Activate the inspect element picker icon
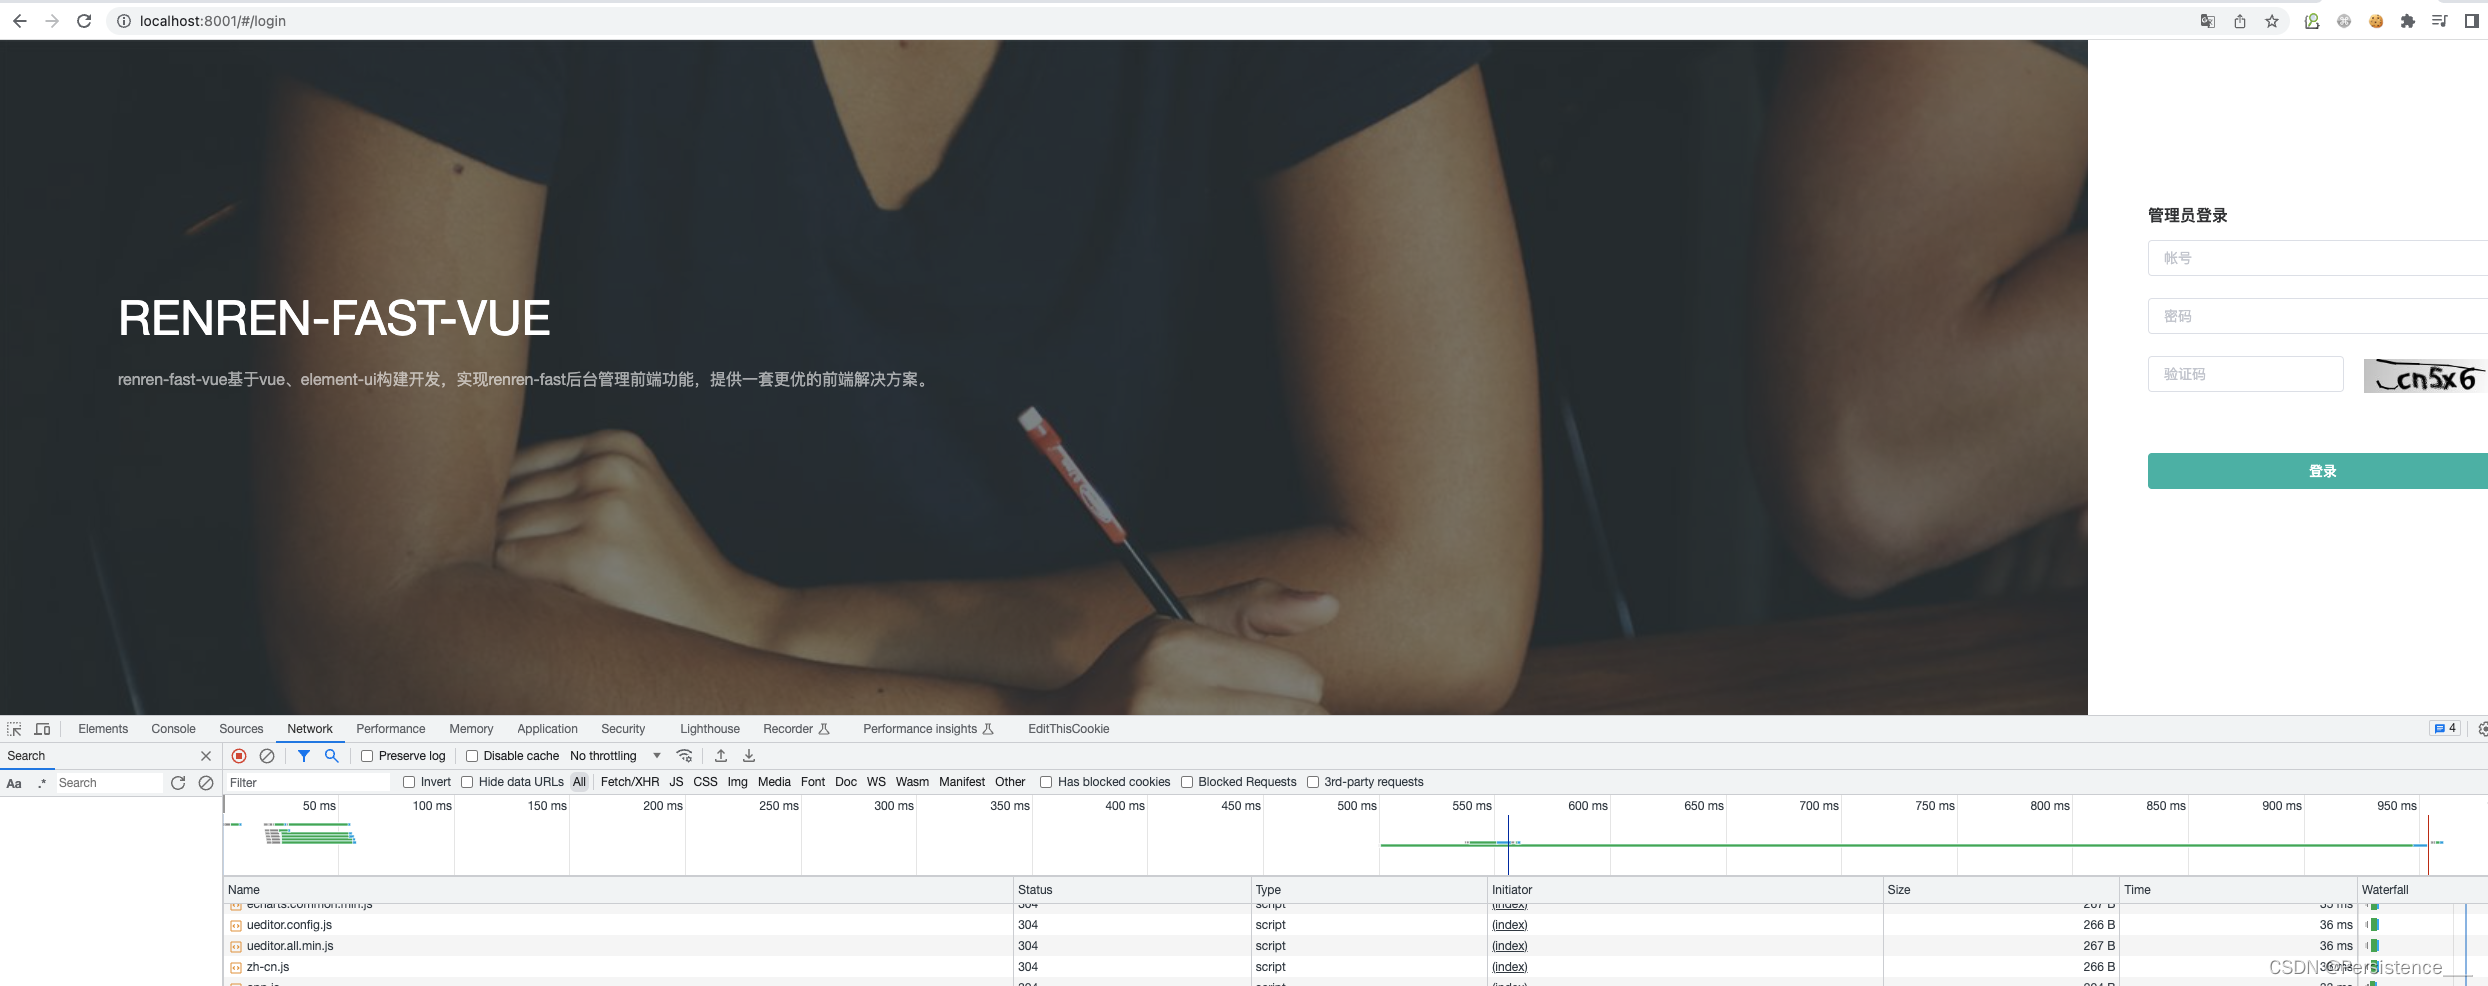Image resolution: width=2488 pixels, height=986 pixels. click(14, 729)
